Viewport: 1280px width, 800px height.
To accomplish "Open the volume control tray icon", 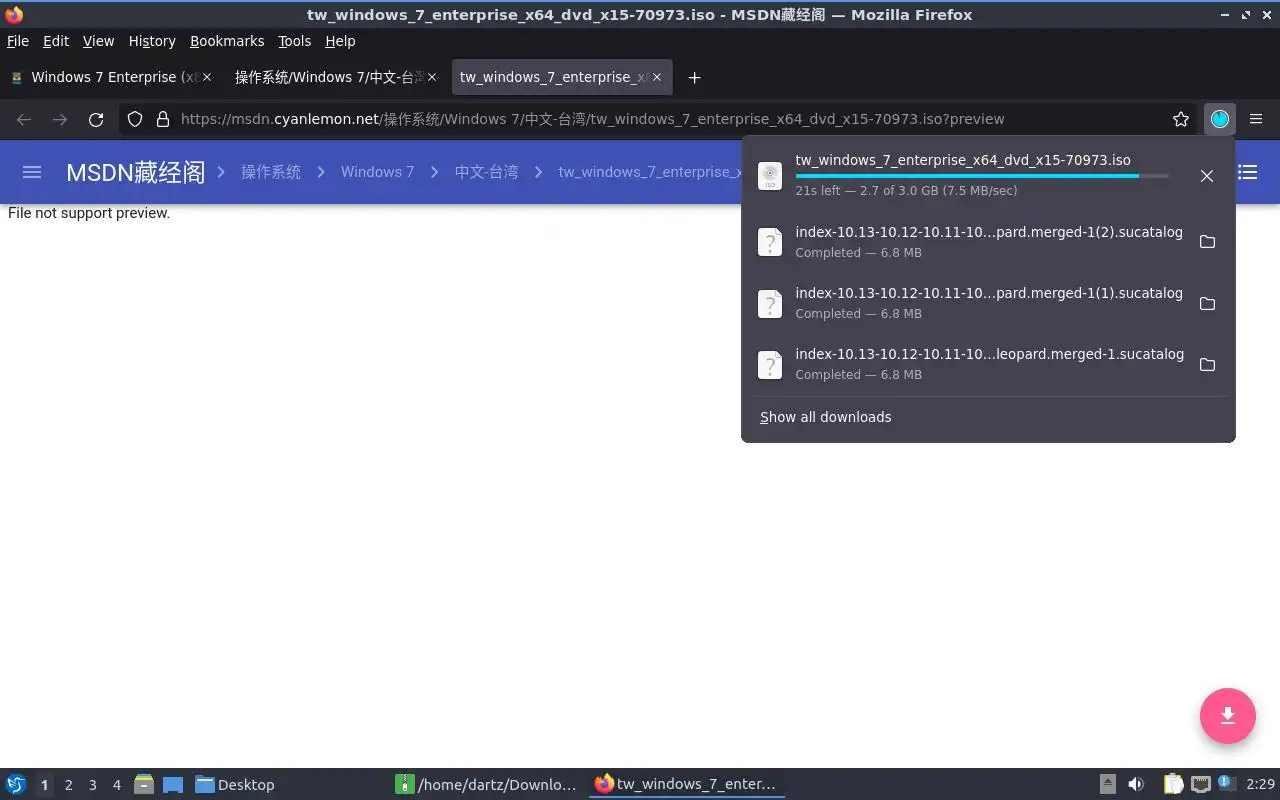I will coord(1136,784).
